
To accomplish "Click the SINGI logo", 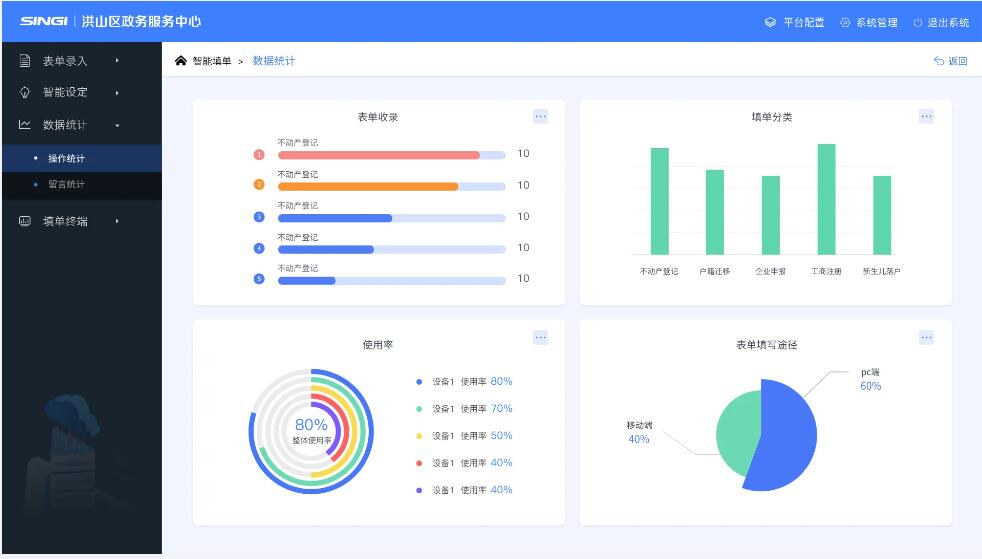I will pyautogui.click(x=43, y=21).
